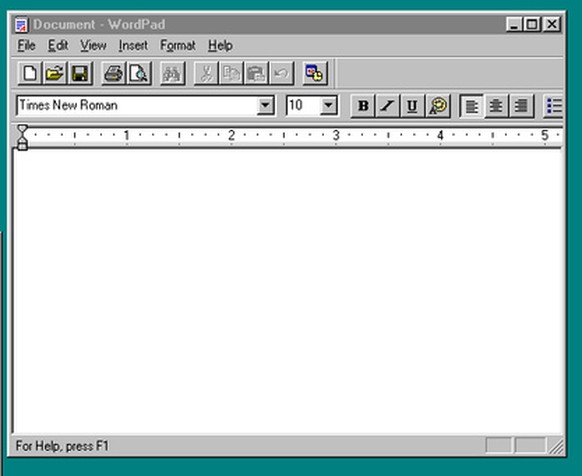Open a file with the folder icon
Screen dimensions: 582x476
[x=55, y=73]
